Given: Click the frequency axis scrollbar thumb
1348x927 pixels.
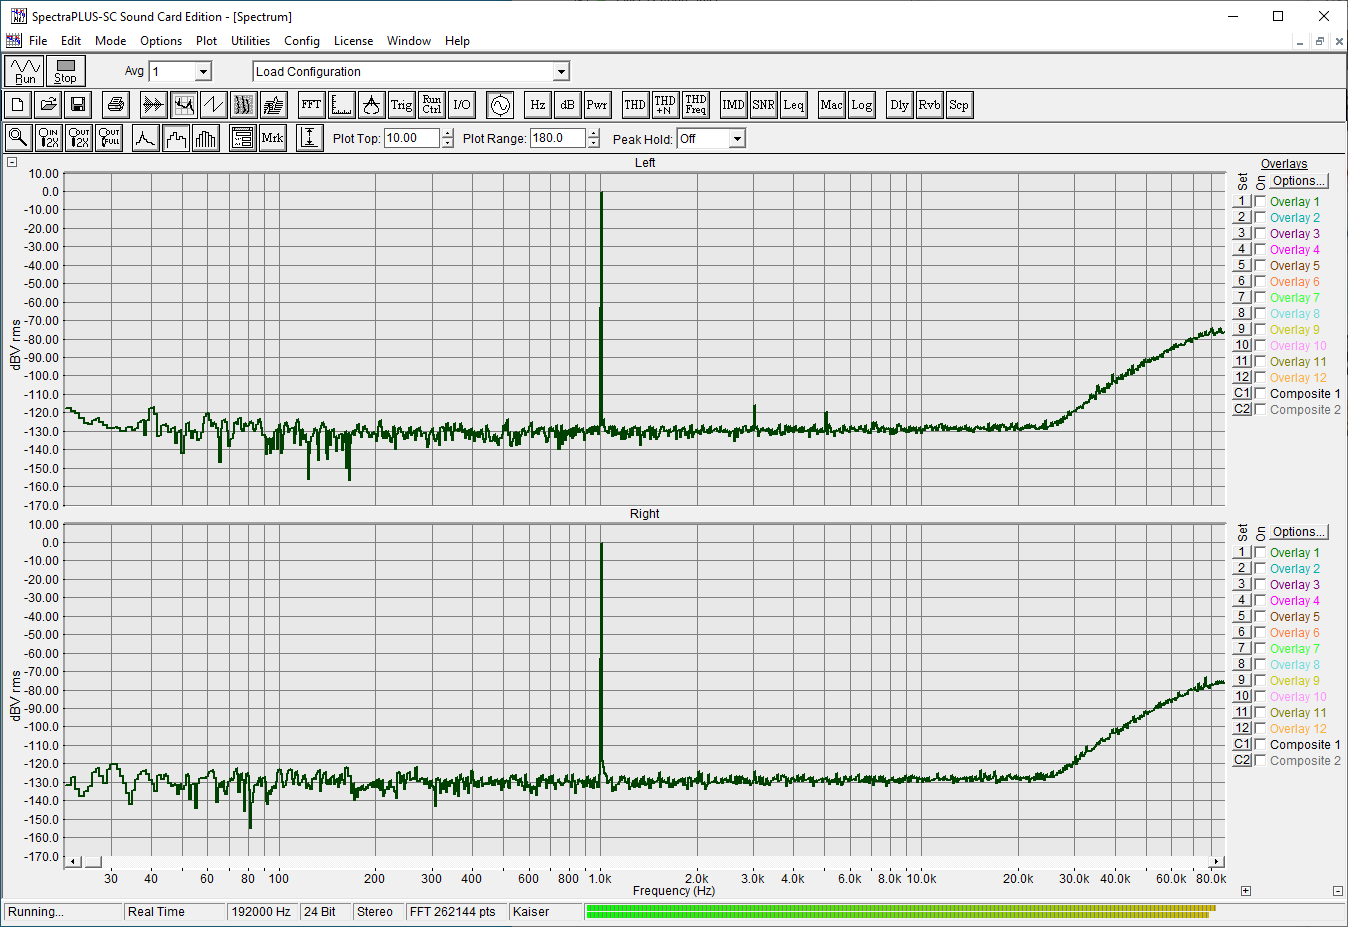Looking at the screenshot, I should 93,861.
